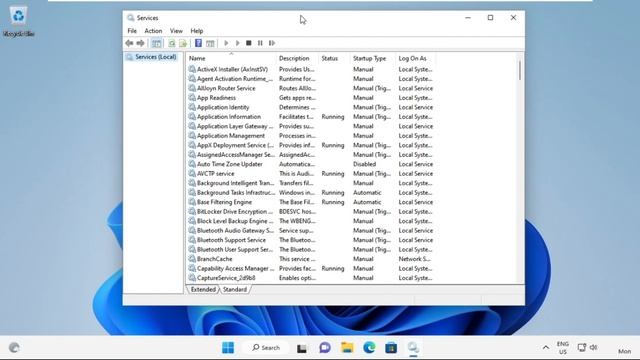Click the Widgets icon at taskbar left
640x360 pixels.
coord(14,348)
